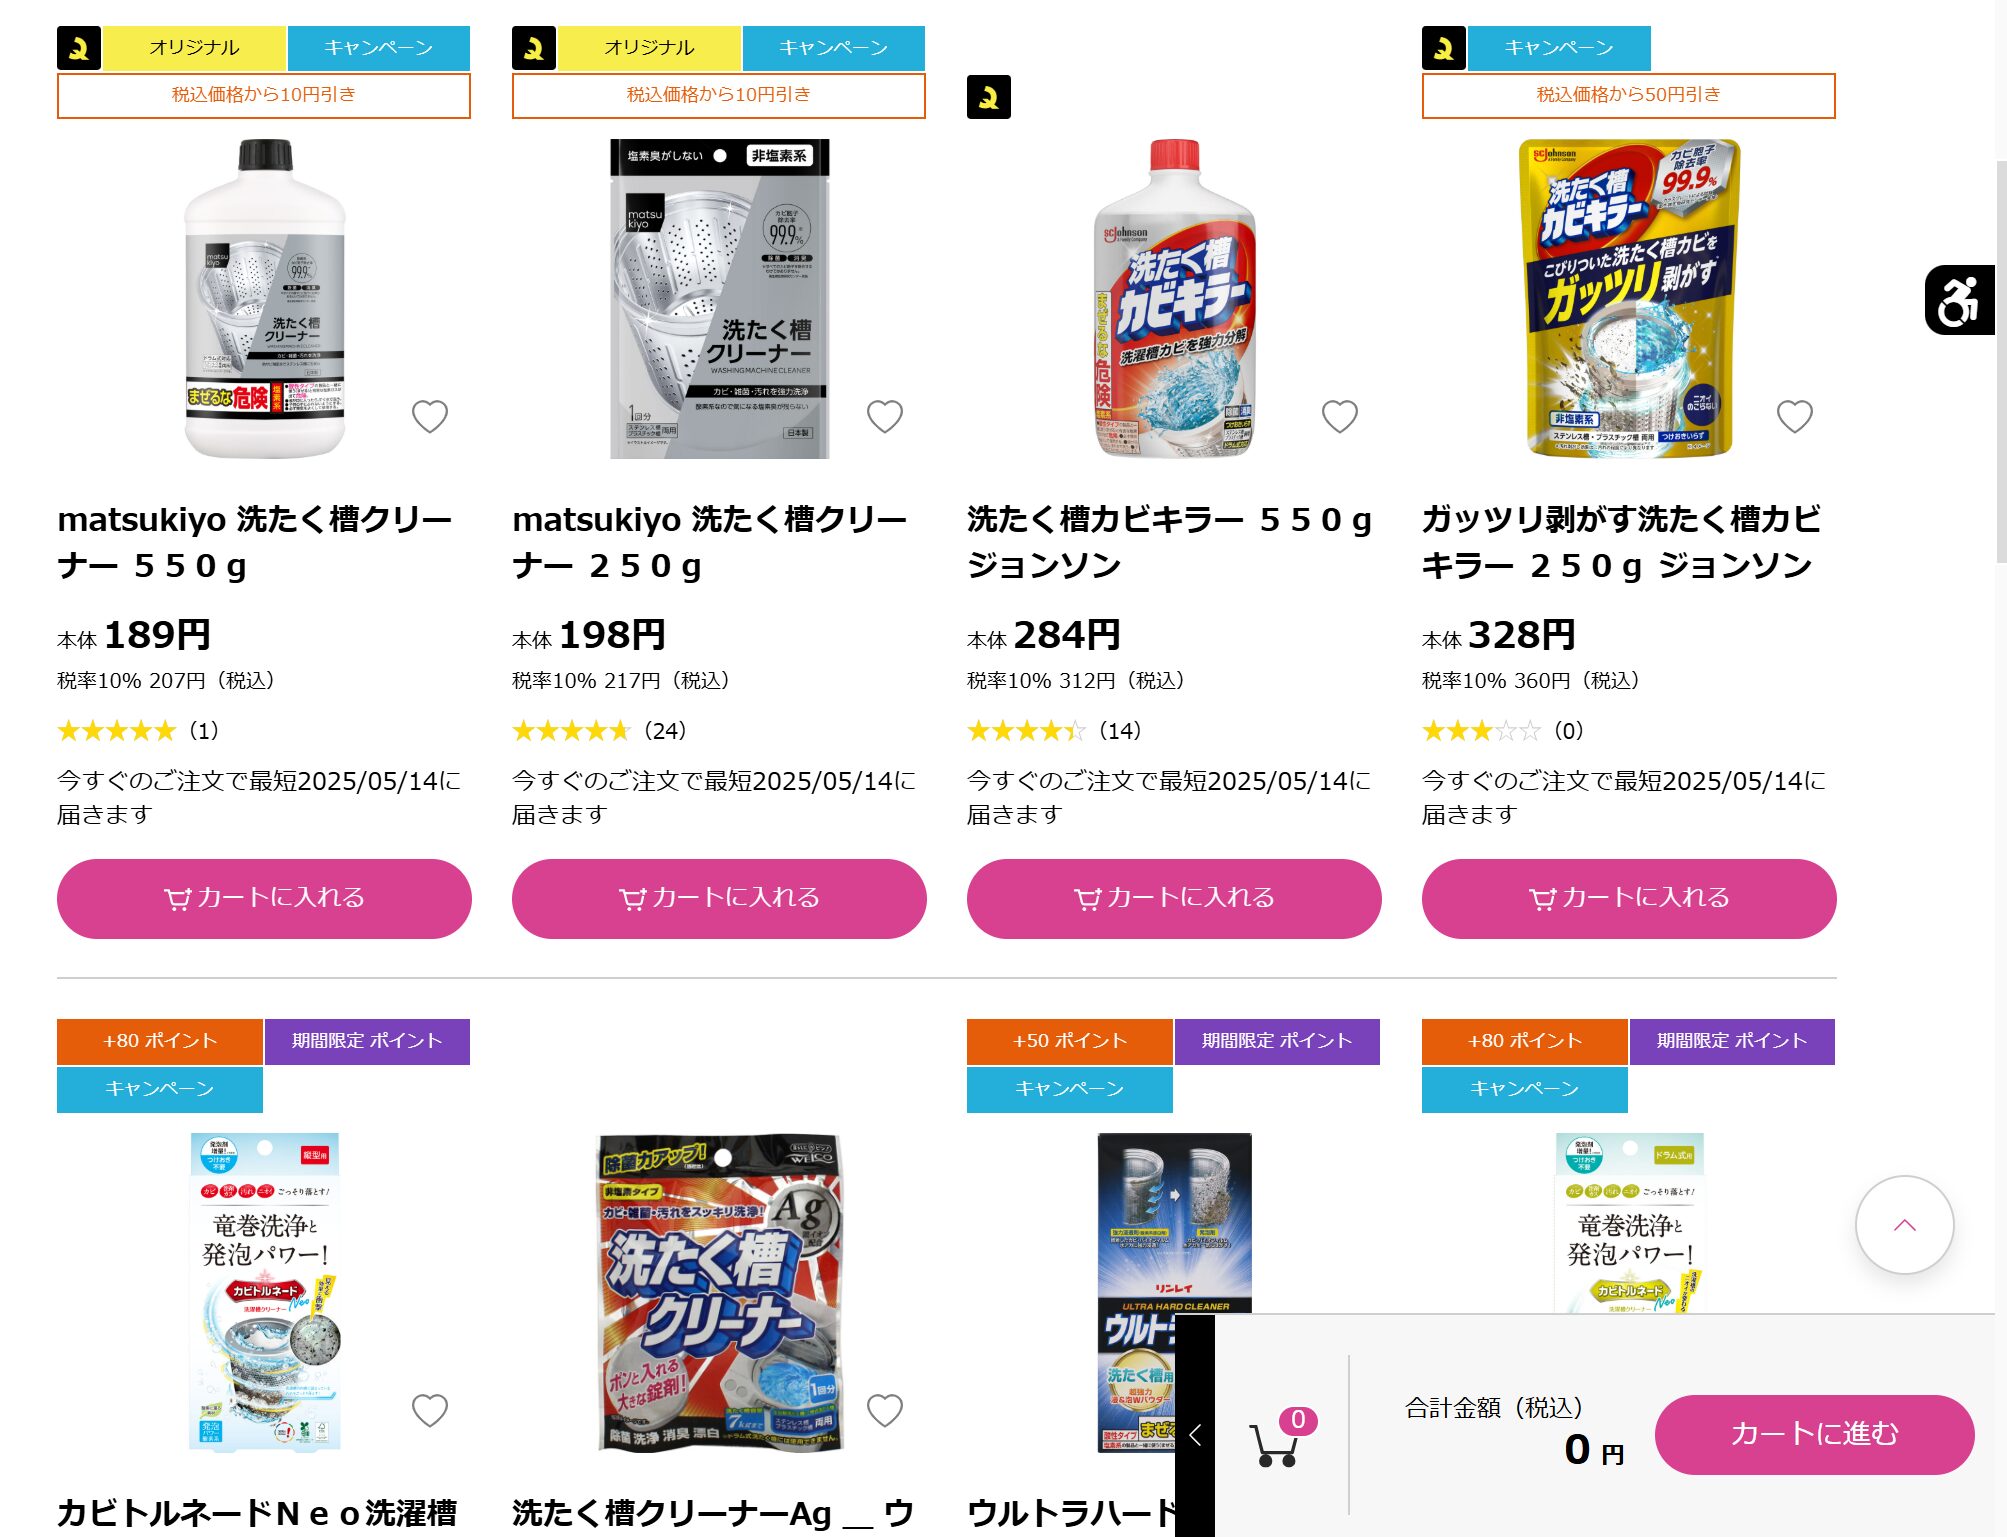This screenshot has width=2007, height=1537.
Task: Click the 期間限定 ポイント tag on カビトルネード
Action: (367, 1041)
